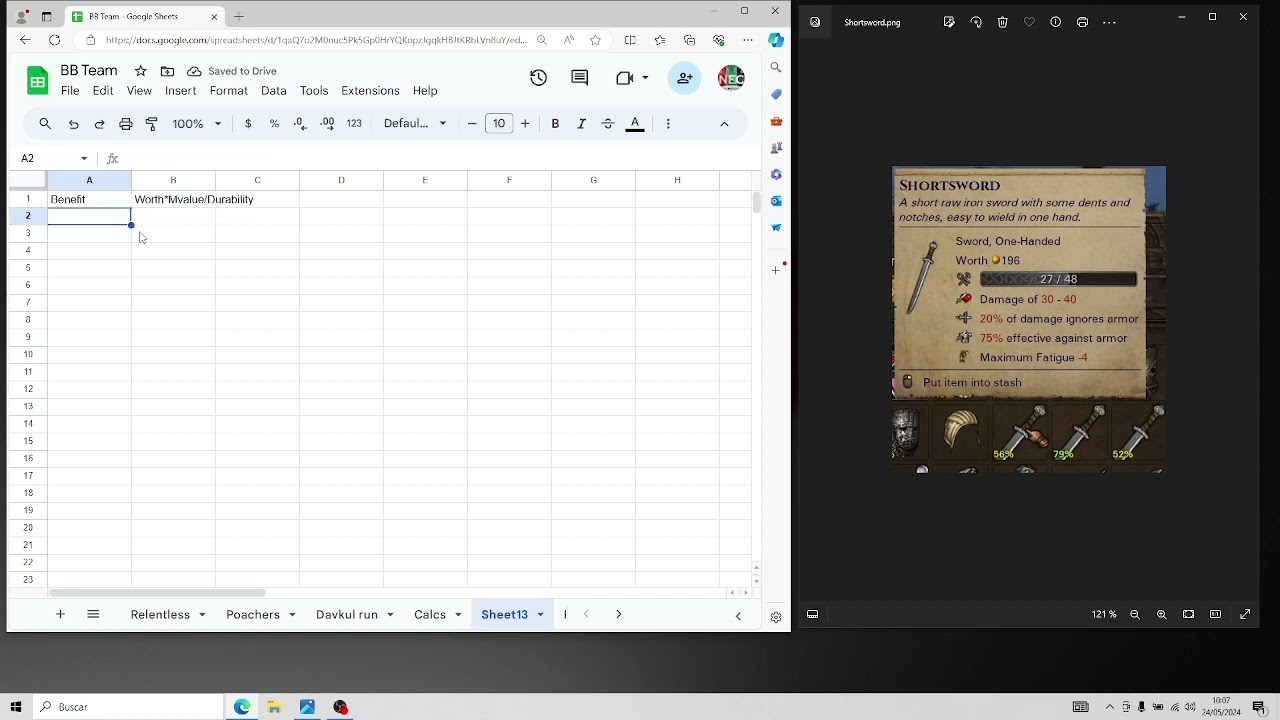Open the Google account avatar
1280x720 pixels.
731,78
